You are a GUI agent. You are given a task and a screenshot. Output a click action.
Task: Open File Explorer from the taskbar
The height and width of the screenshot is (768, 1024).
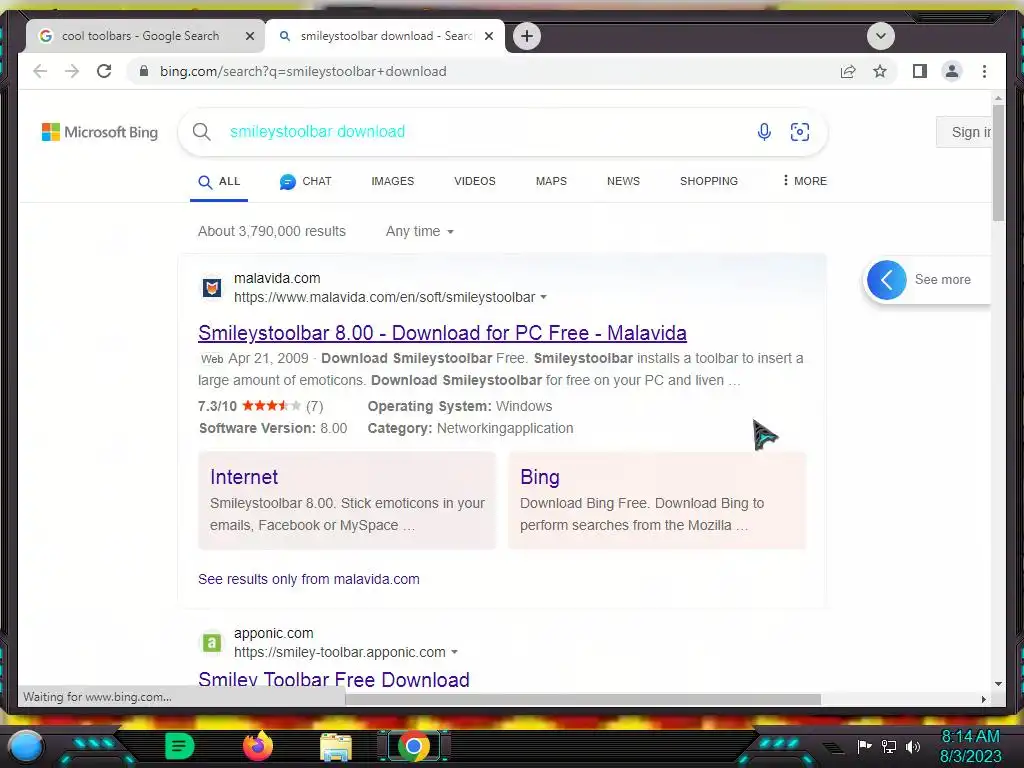(336, 746)
